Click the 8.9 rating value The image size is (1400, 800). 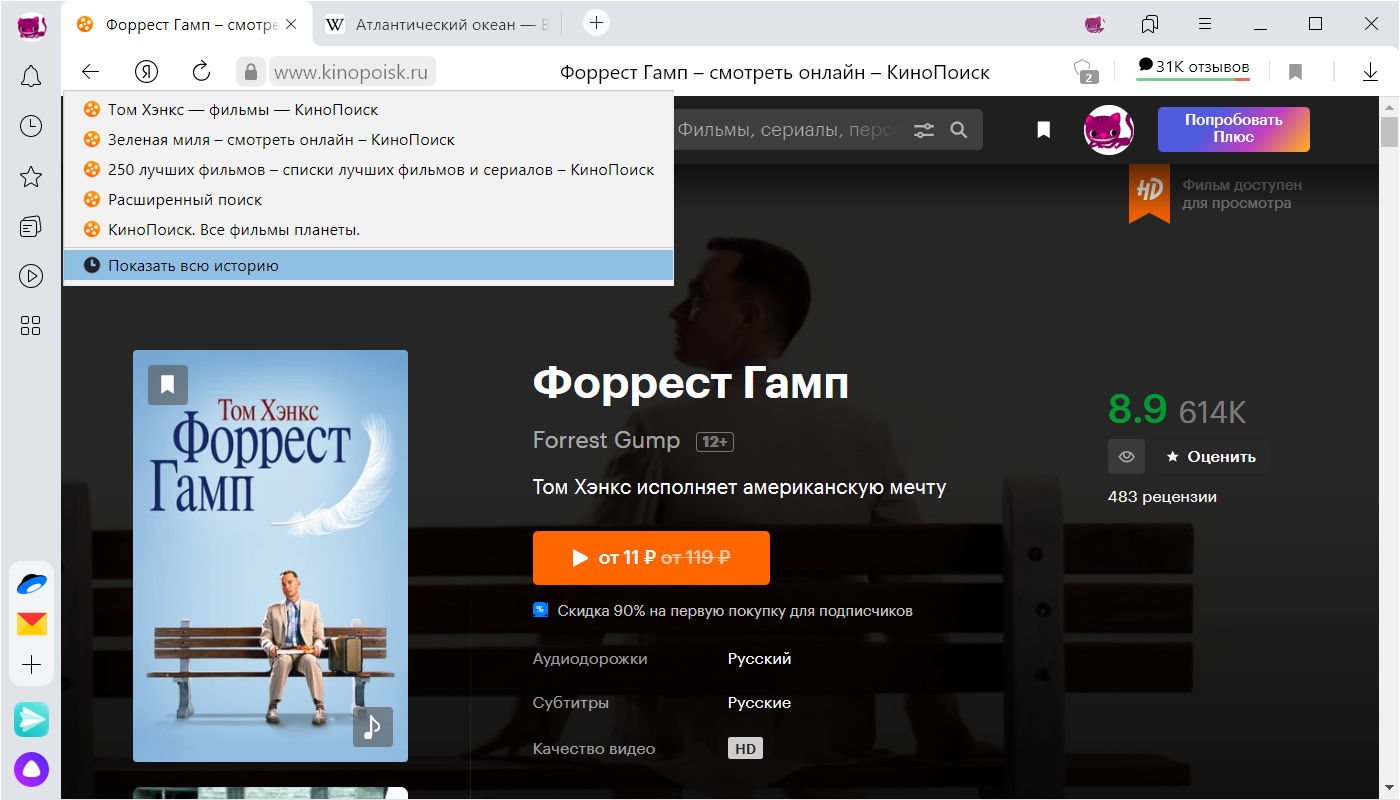(x=1138, y=409)
